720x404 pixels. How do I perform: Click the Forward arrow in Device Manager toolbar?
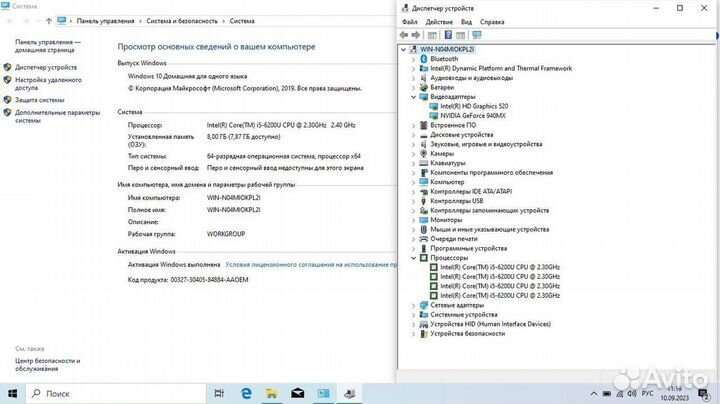pyautogui.click(x=416, y=35)
